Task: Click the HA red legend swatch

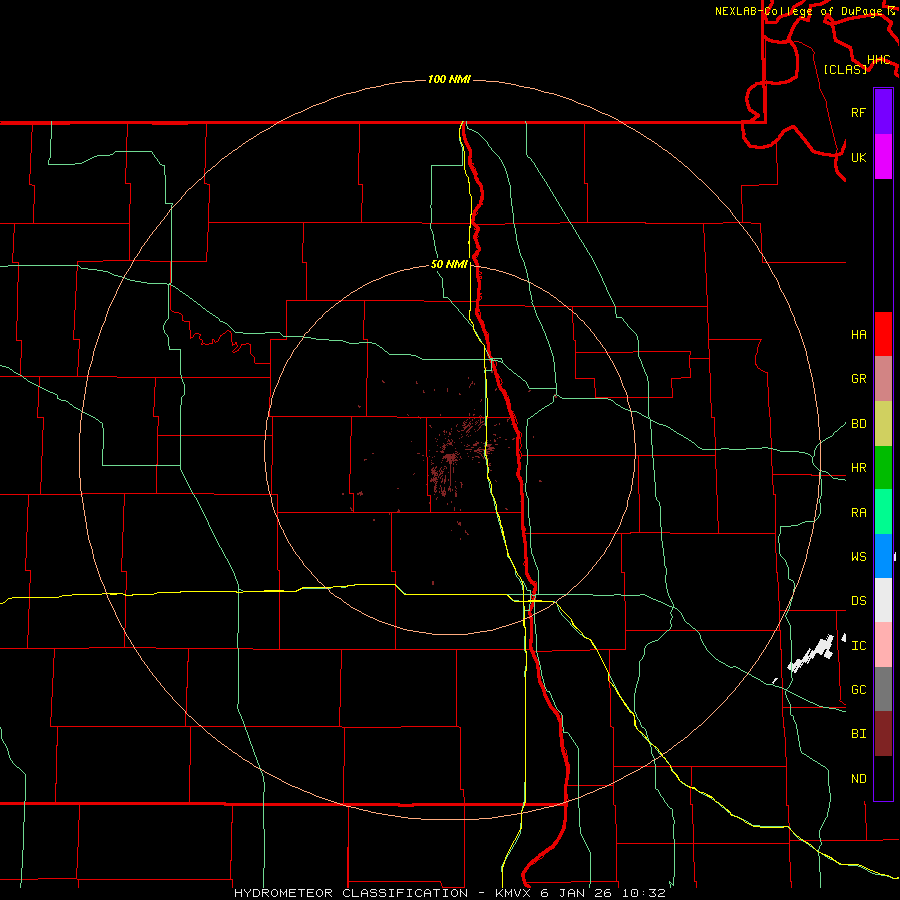Action: point(883,334)
